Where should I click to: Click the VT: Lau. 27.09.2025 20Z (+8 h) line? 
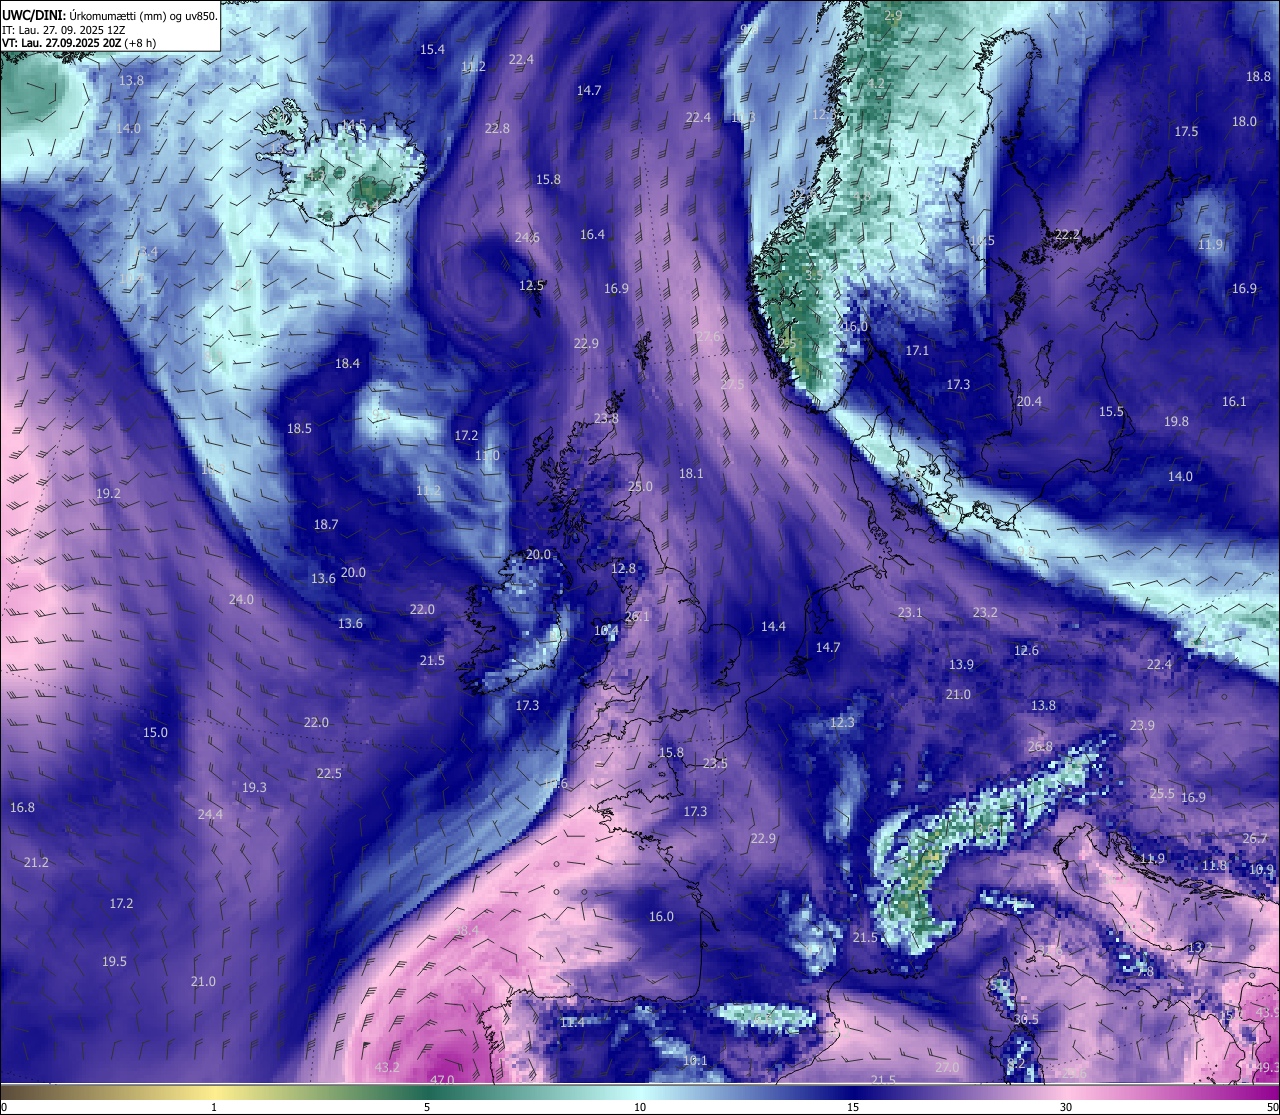[x=78, y=43]
